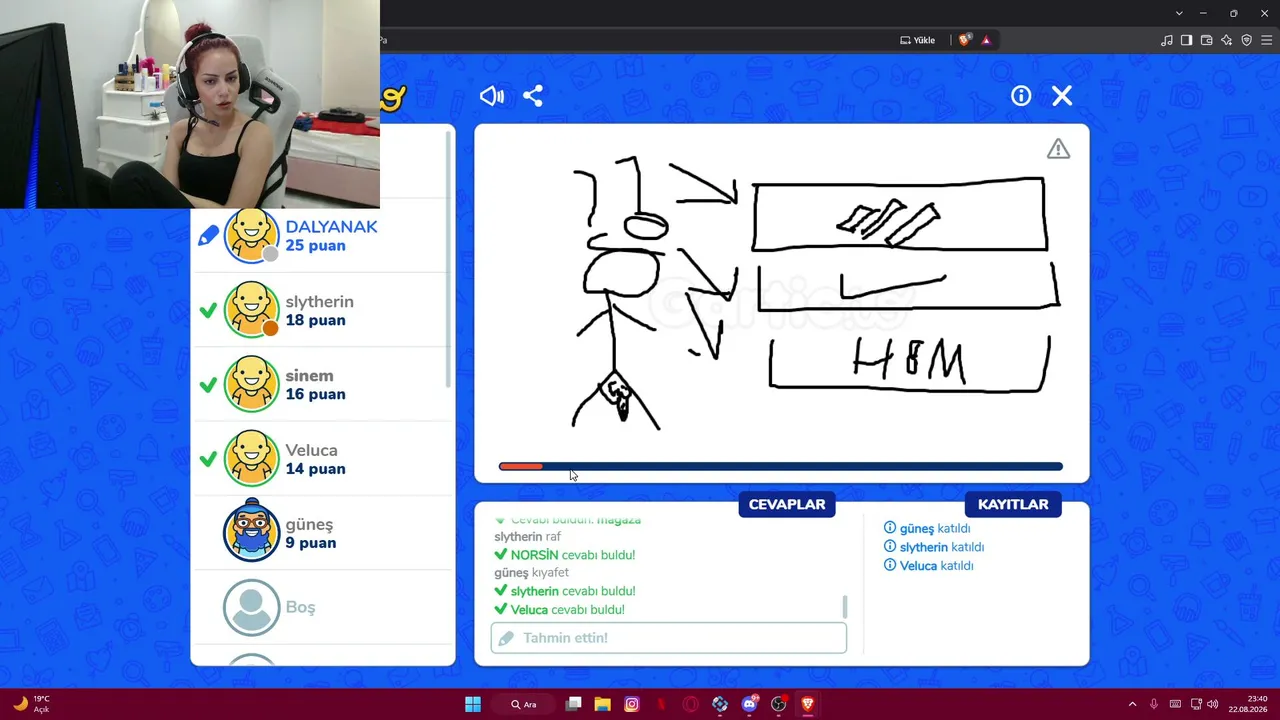Click 'slytherin katıldı' log entry
Image resolution: width=1280 pixels, height=720 pixels.
coord(934,547)
